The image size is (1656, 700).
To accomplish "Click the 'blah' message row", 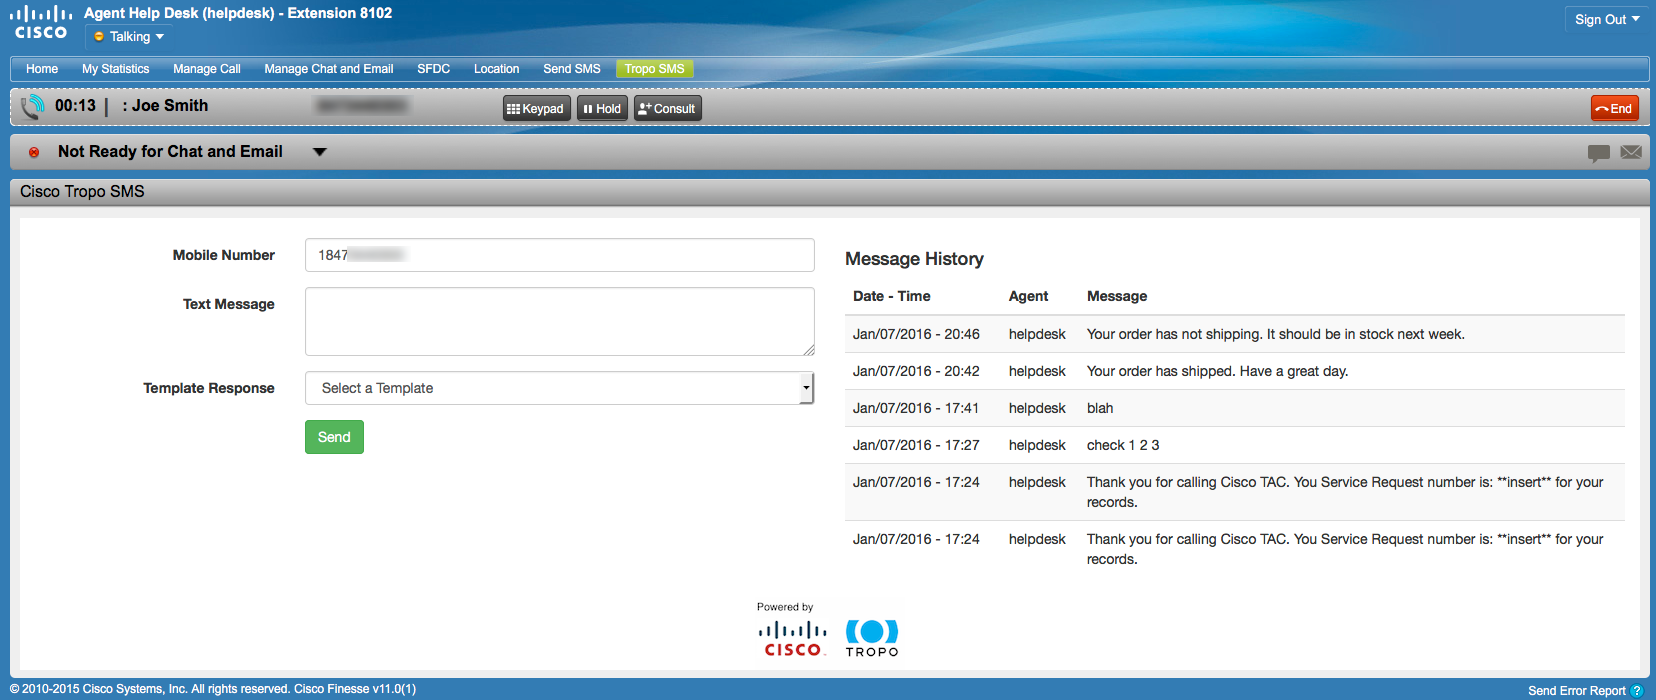I will [x=1235, y=408].
